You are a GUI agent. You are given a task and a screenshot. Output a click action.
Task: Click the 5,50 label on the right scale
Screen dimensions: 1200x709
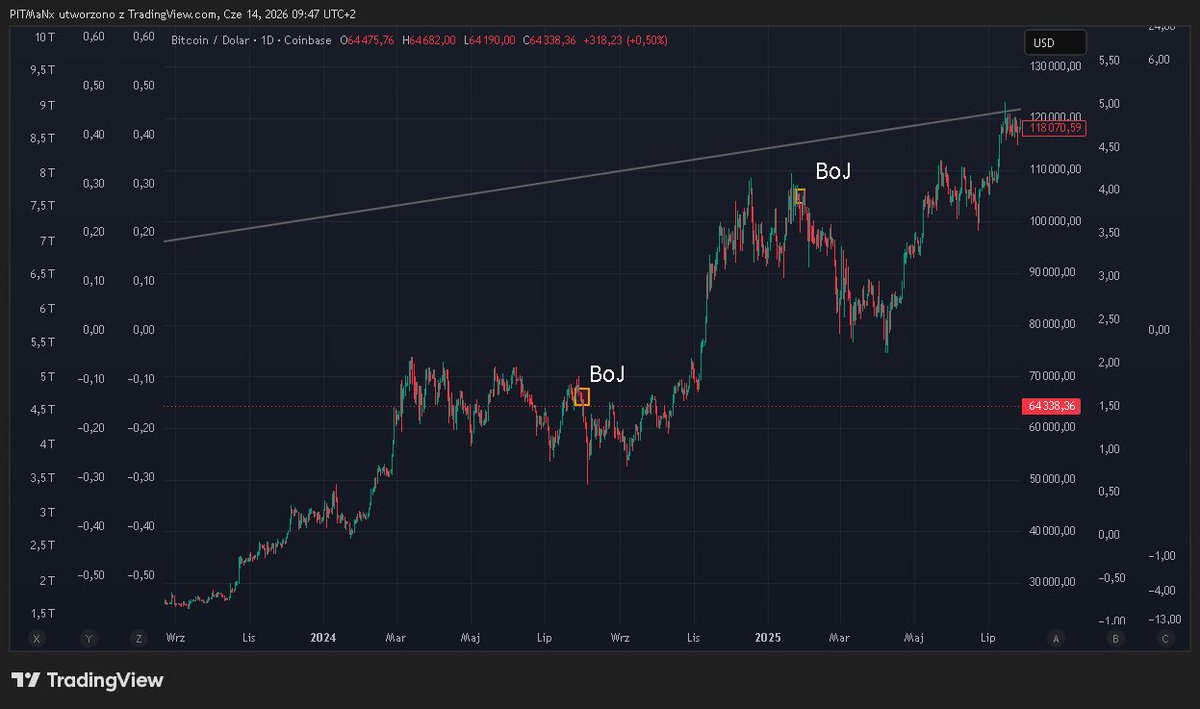[1111, 60]
